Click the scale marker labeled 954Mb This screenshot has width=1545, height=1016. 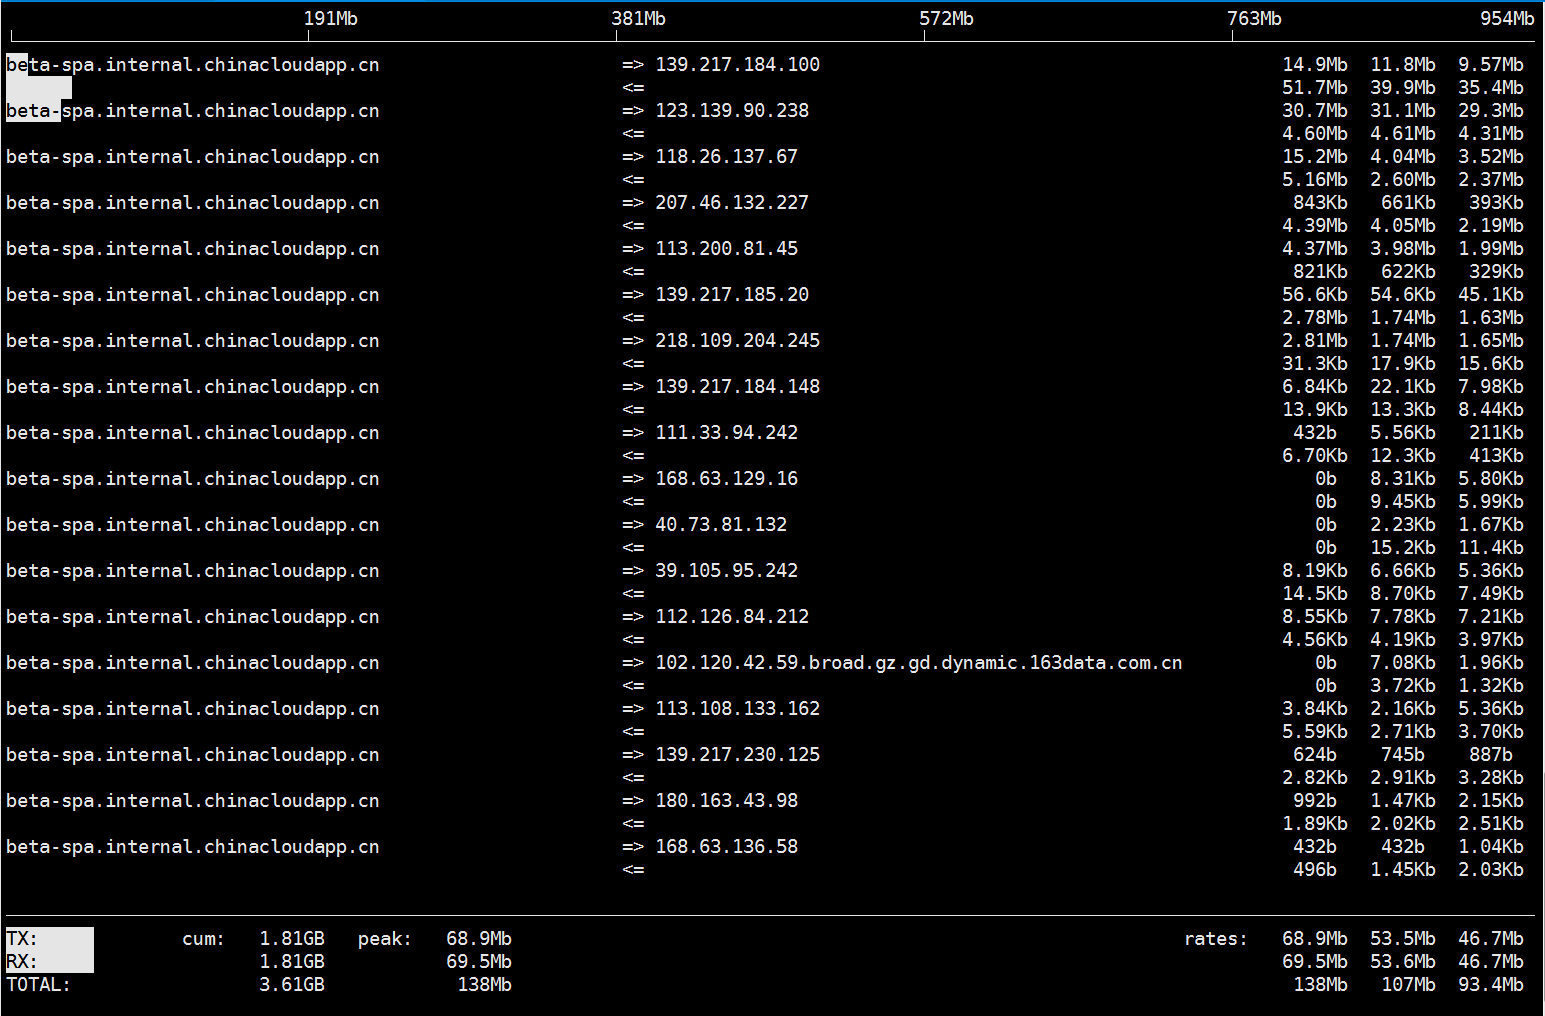(x=1508, y=17)
